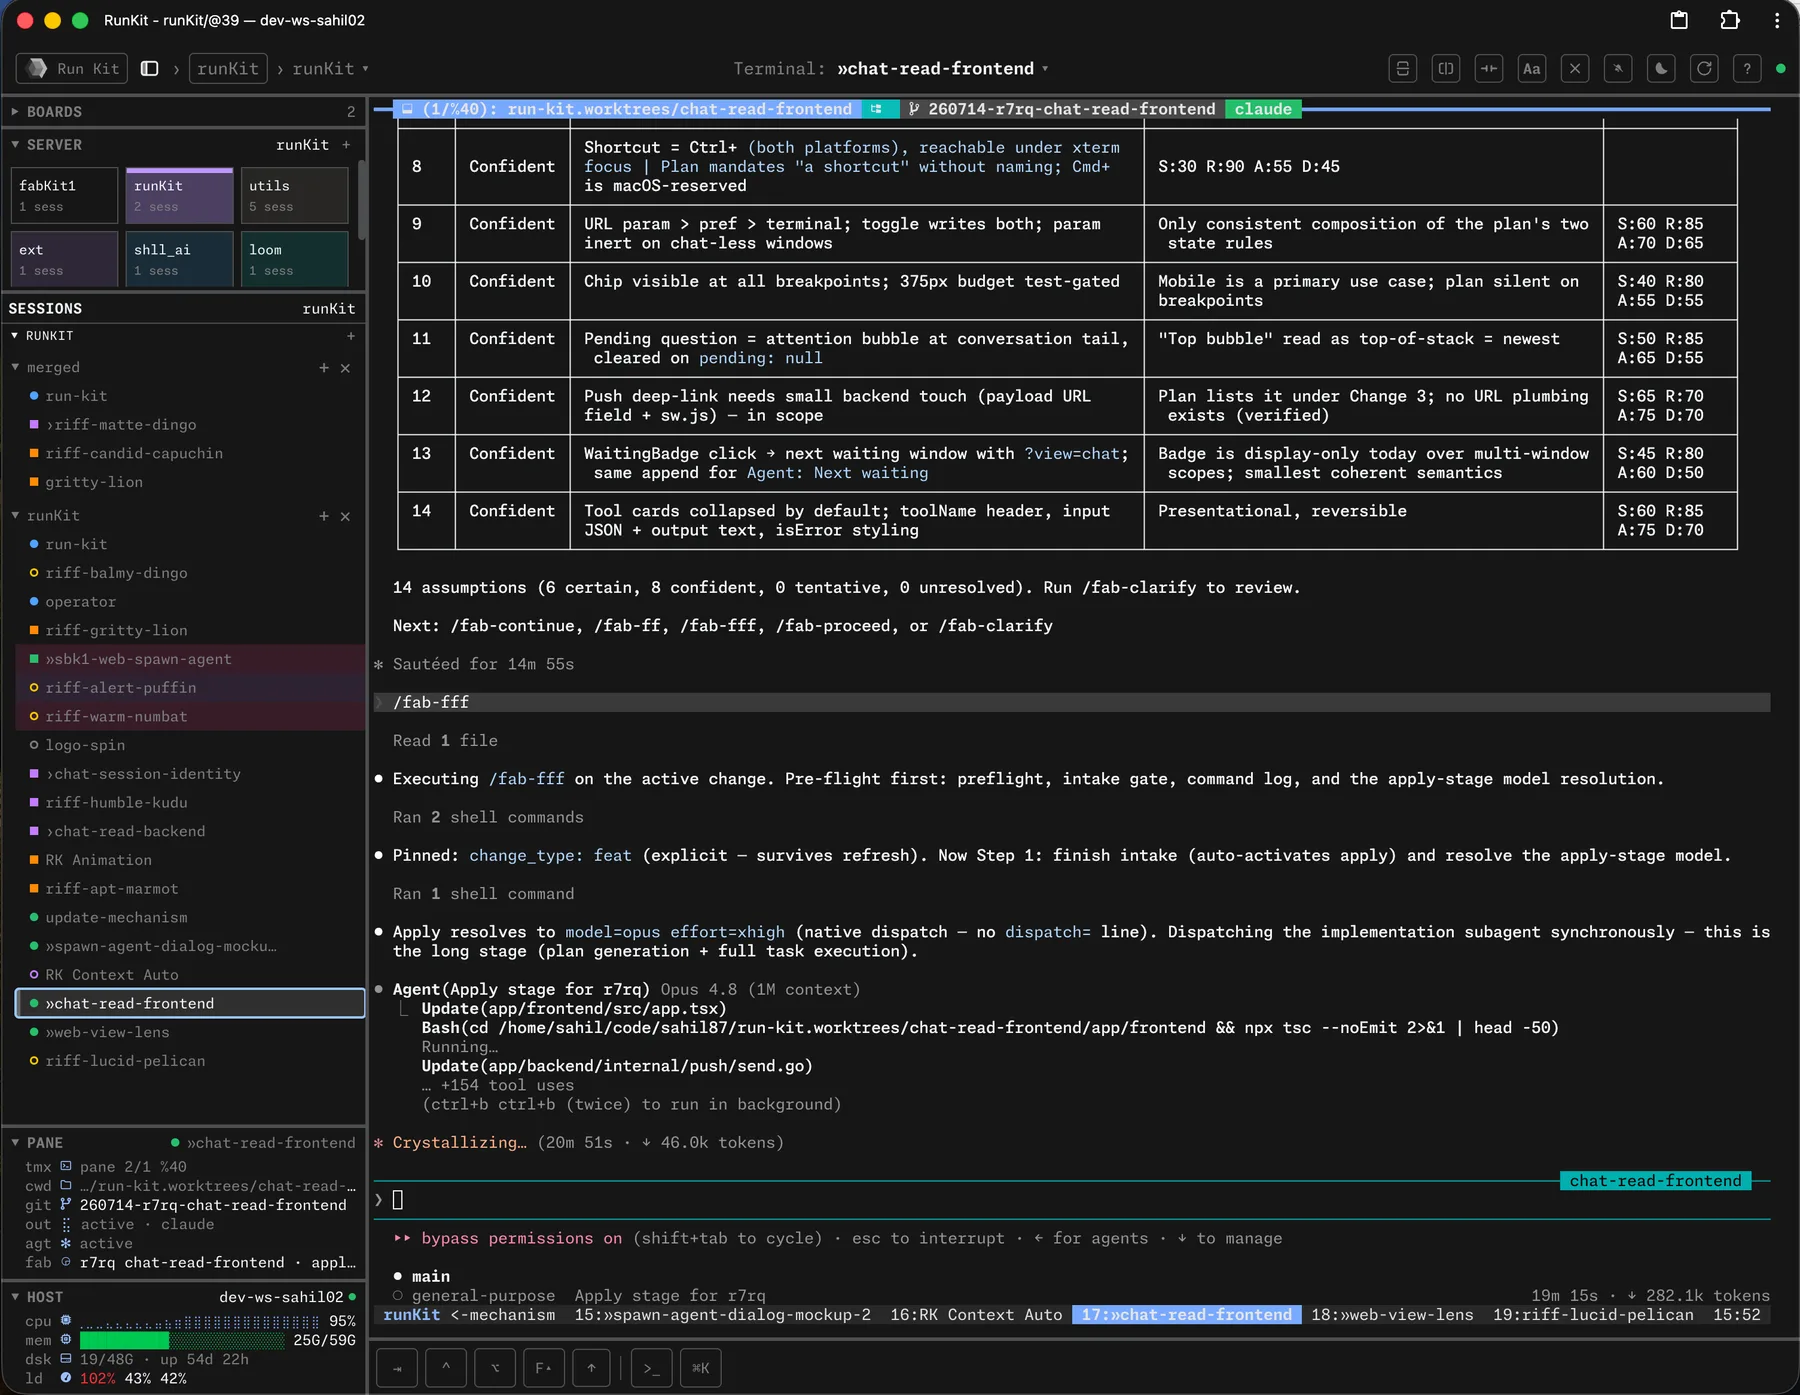1800x1395 pixels.
Task: Click the clipboard icon in title bar
Action: 1679,20
